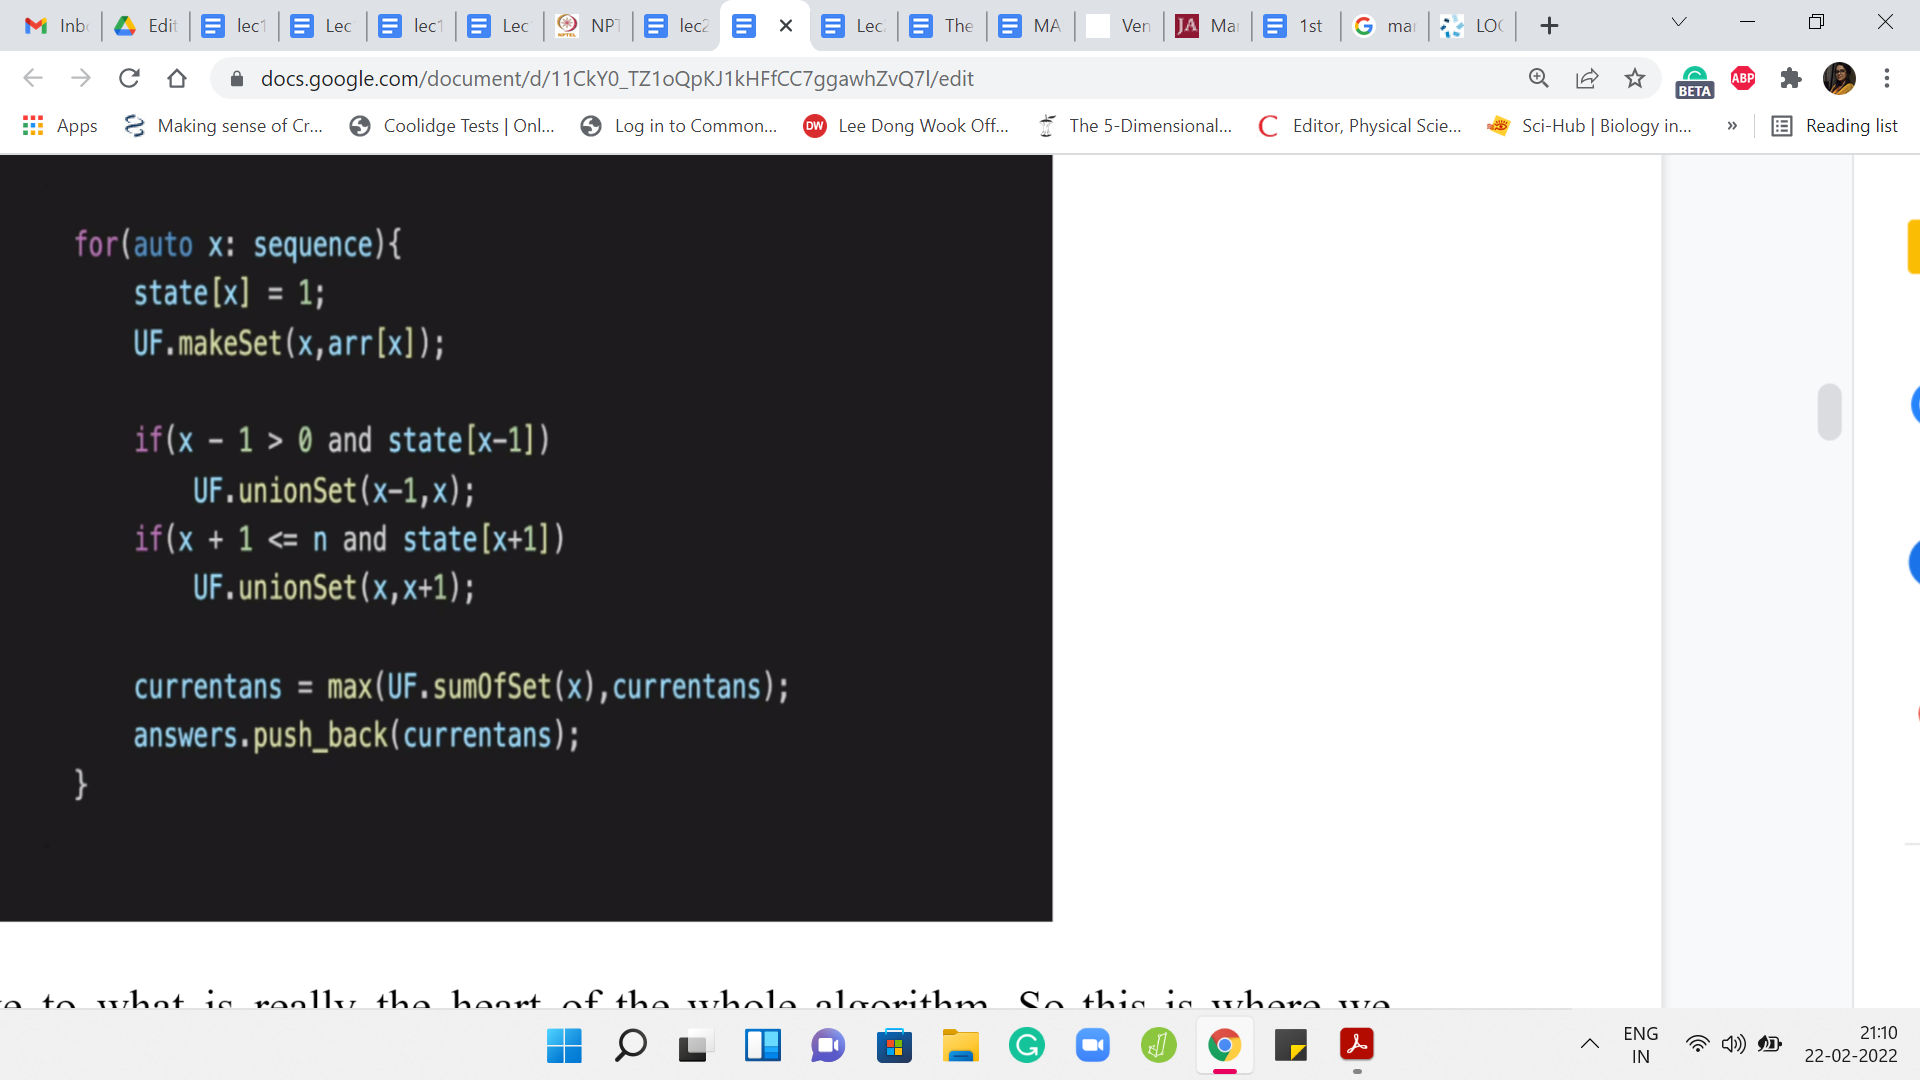
Task: Open the Extensions puzzle icon
Action: click(1790, 78)
